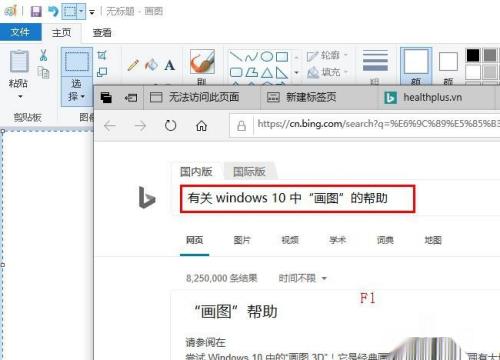Select the Pencil tool
The image size is (500, 360).
pos(133,65)
